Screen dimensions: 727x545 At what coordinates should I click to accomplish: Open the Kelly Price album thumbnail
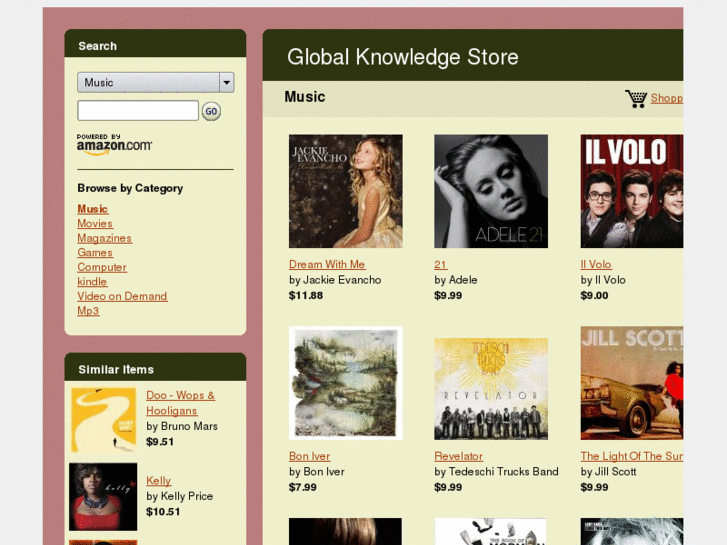coord(103,497)
